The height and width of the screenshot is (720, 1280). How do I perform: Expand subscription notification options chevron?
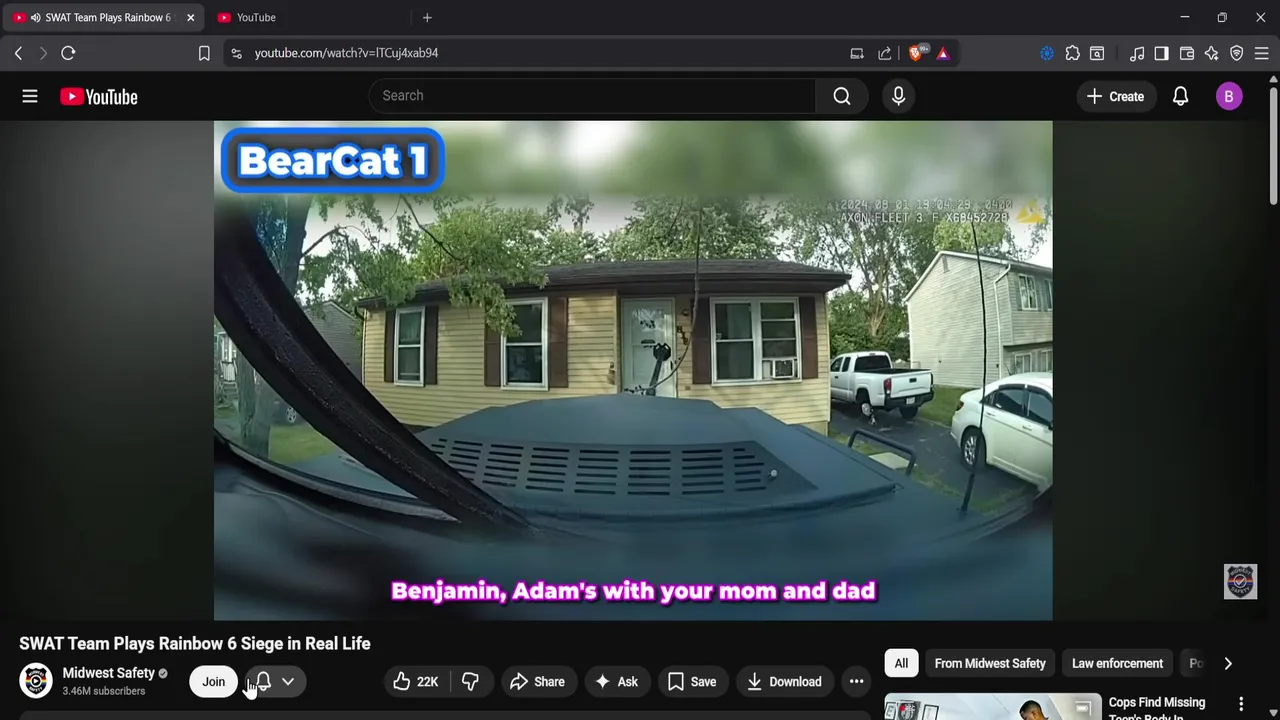[288, 682]
